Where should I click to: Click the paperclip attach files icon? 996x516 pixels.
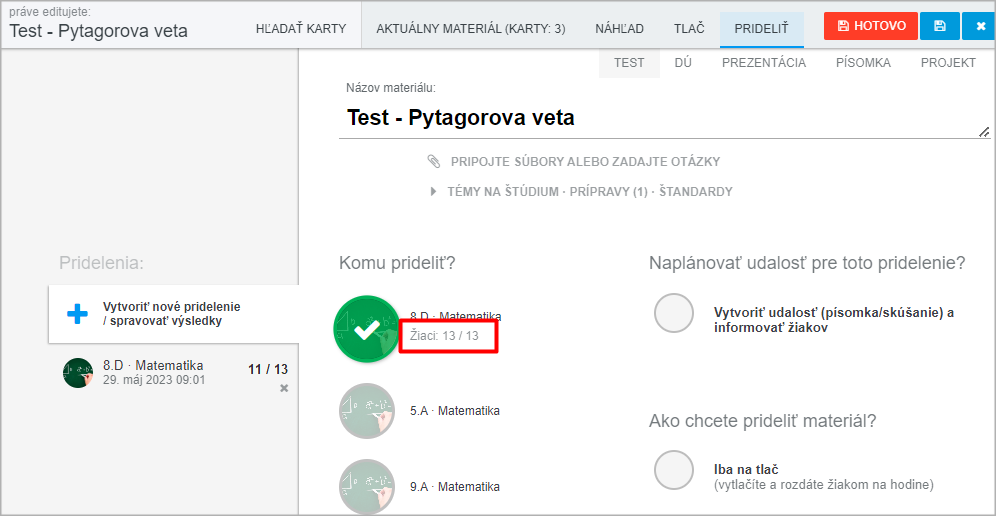pos(434,161)
